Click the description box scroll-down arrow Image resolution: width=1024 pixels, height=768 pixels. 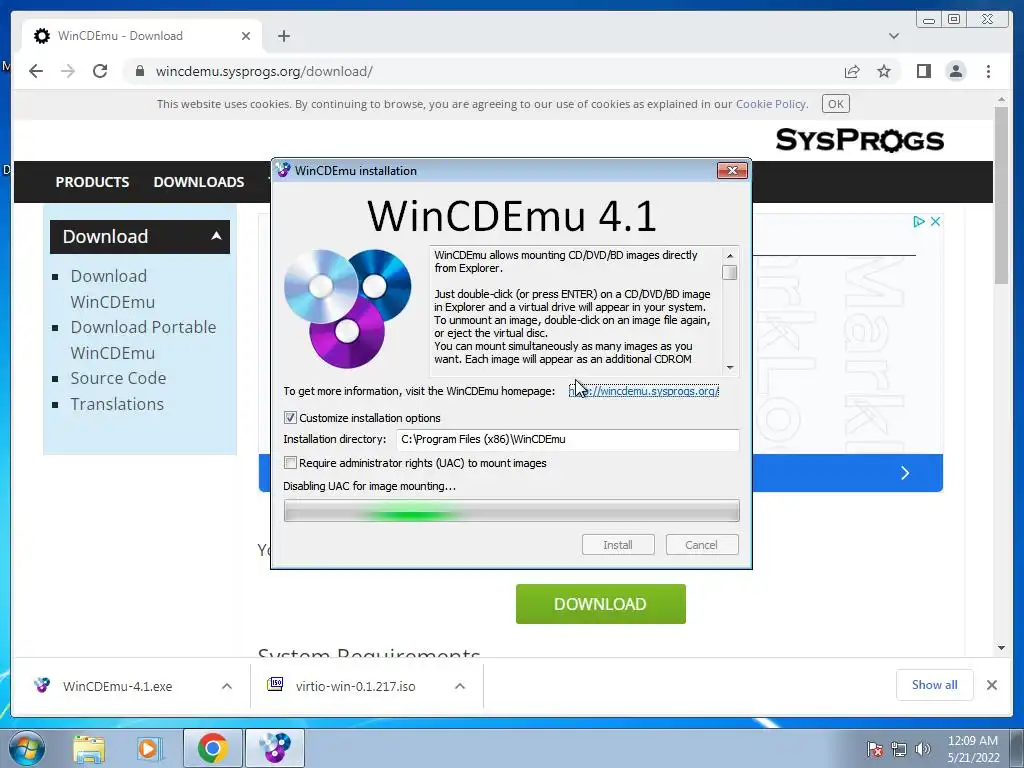coord(730,368)
